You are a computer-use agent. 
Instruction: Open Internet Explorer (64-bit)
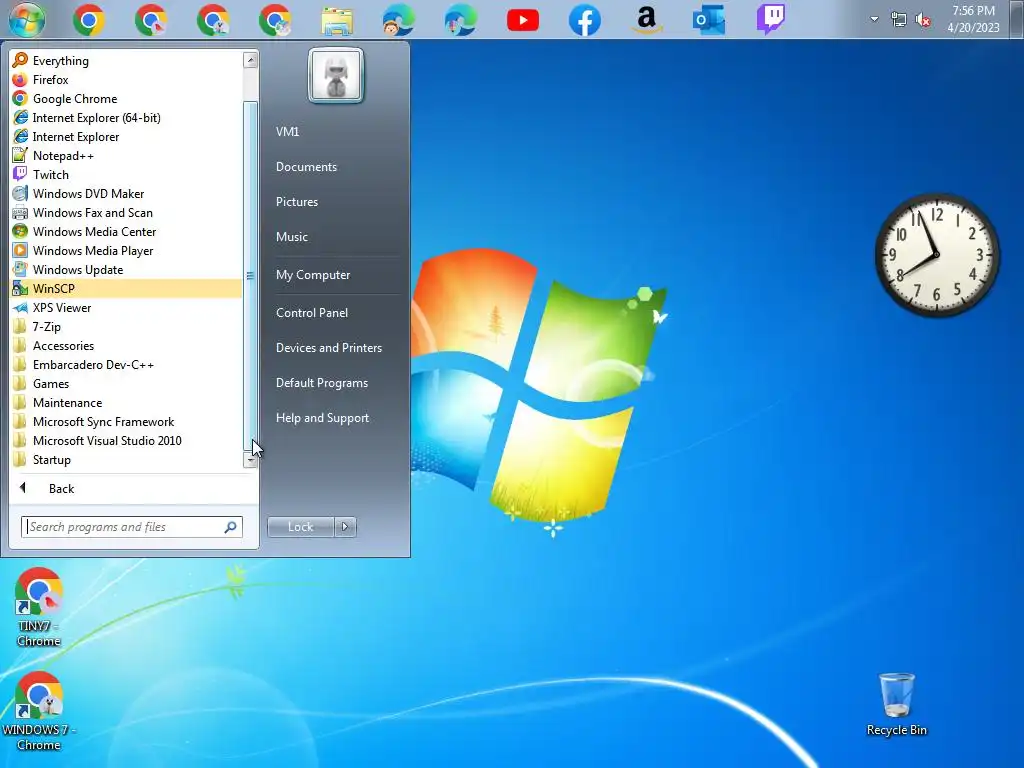pyautogui.click(x=127, y=118)
